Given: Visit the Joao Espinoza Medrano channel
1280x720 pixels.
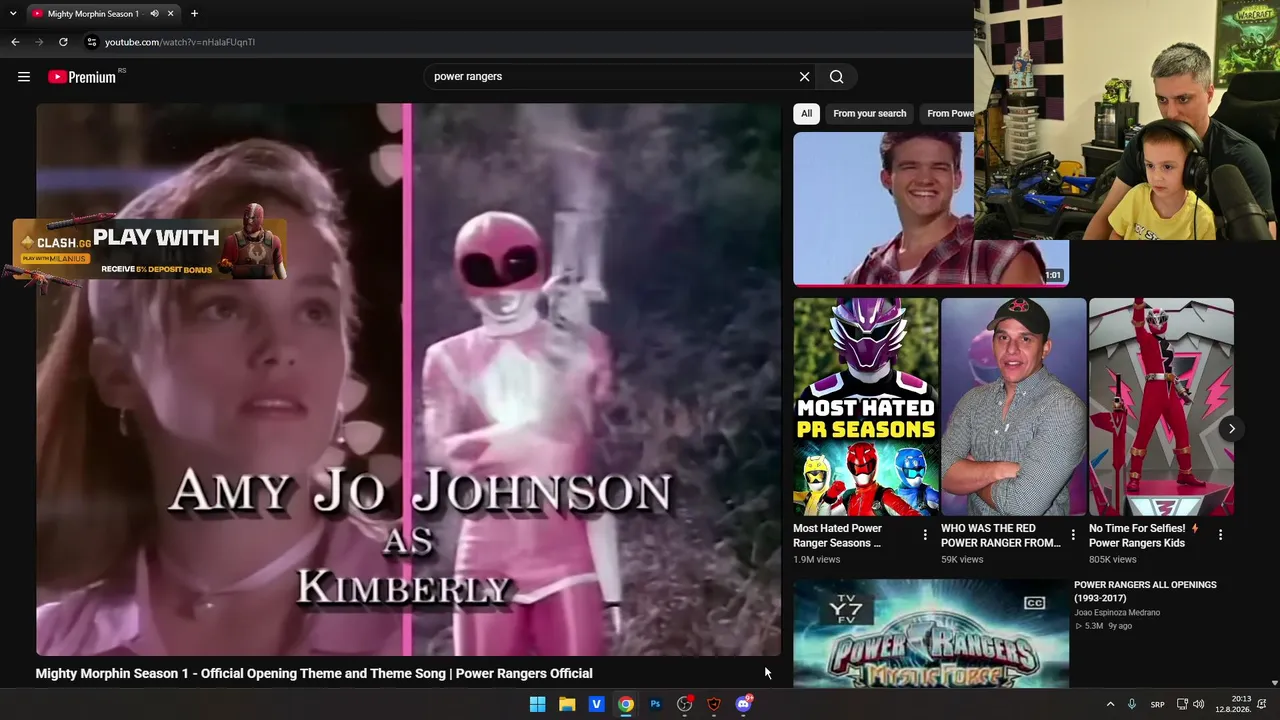Looking at the screenshot, I should click(1117, 612).
